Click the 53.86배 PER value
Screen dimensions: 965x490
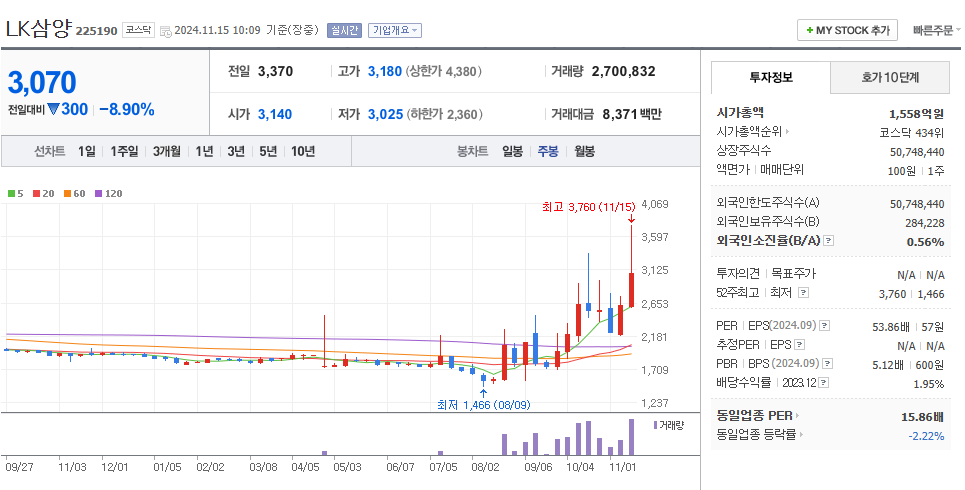point(891,327)
